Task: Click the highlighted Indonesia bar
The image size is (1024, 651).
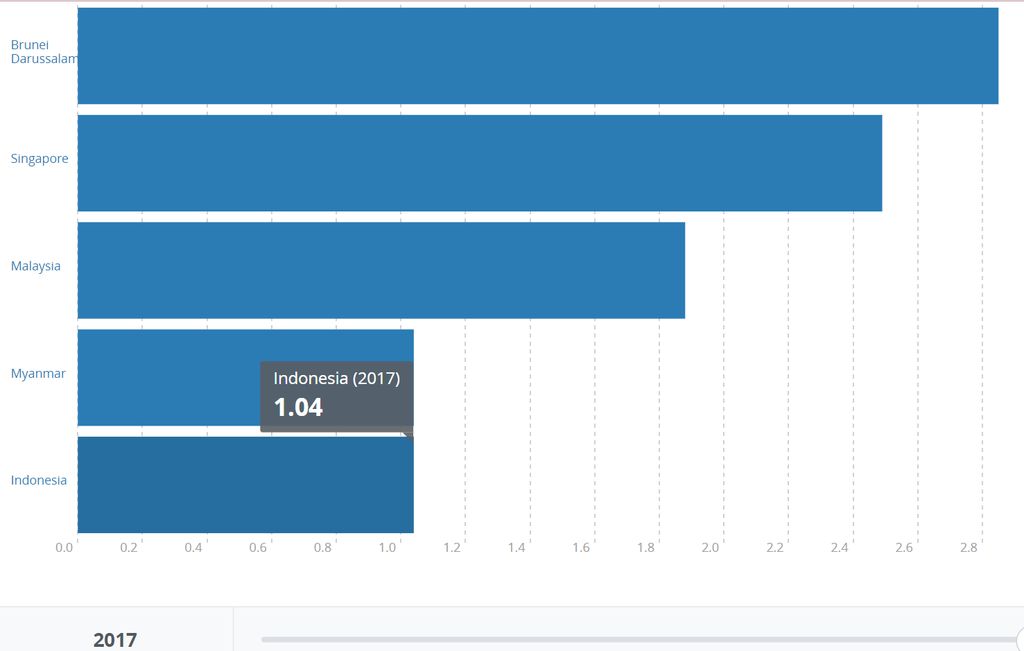Action: pos(245,485)
